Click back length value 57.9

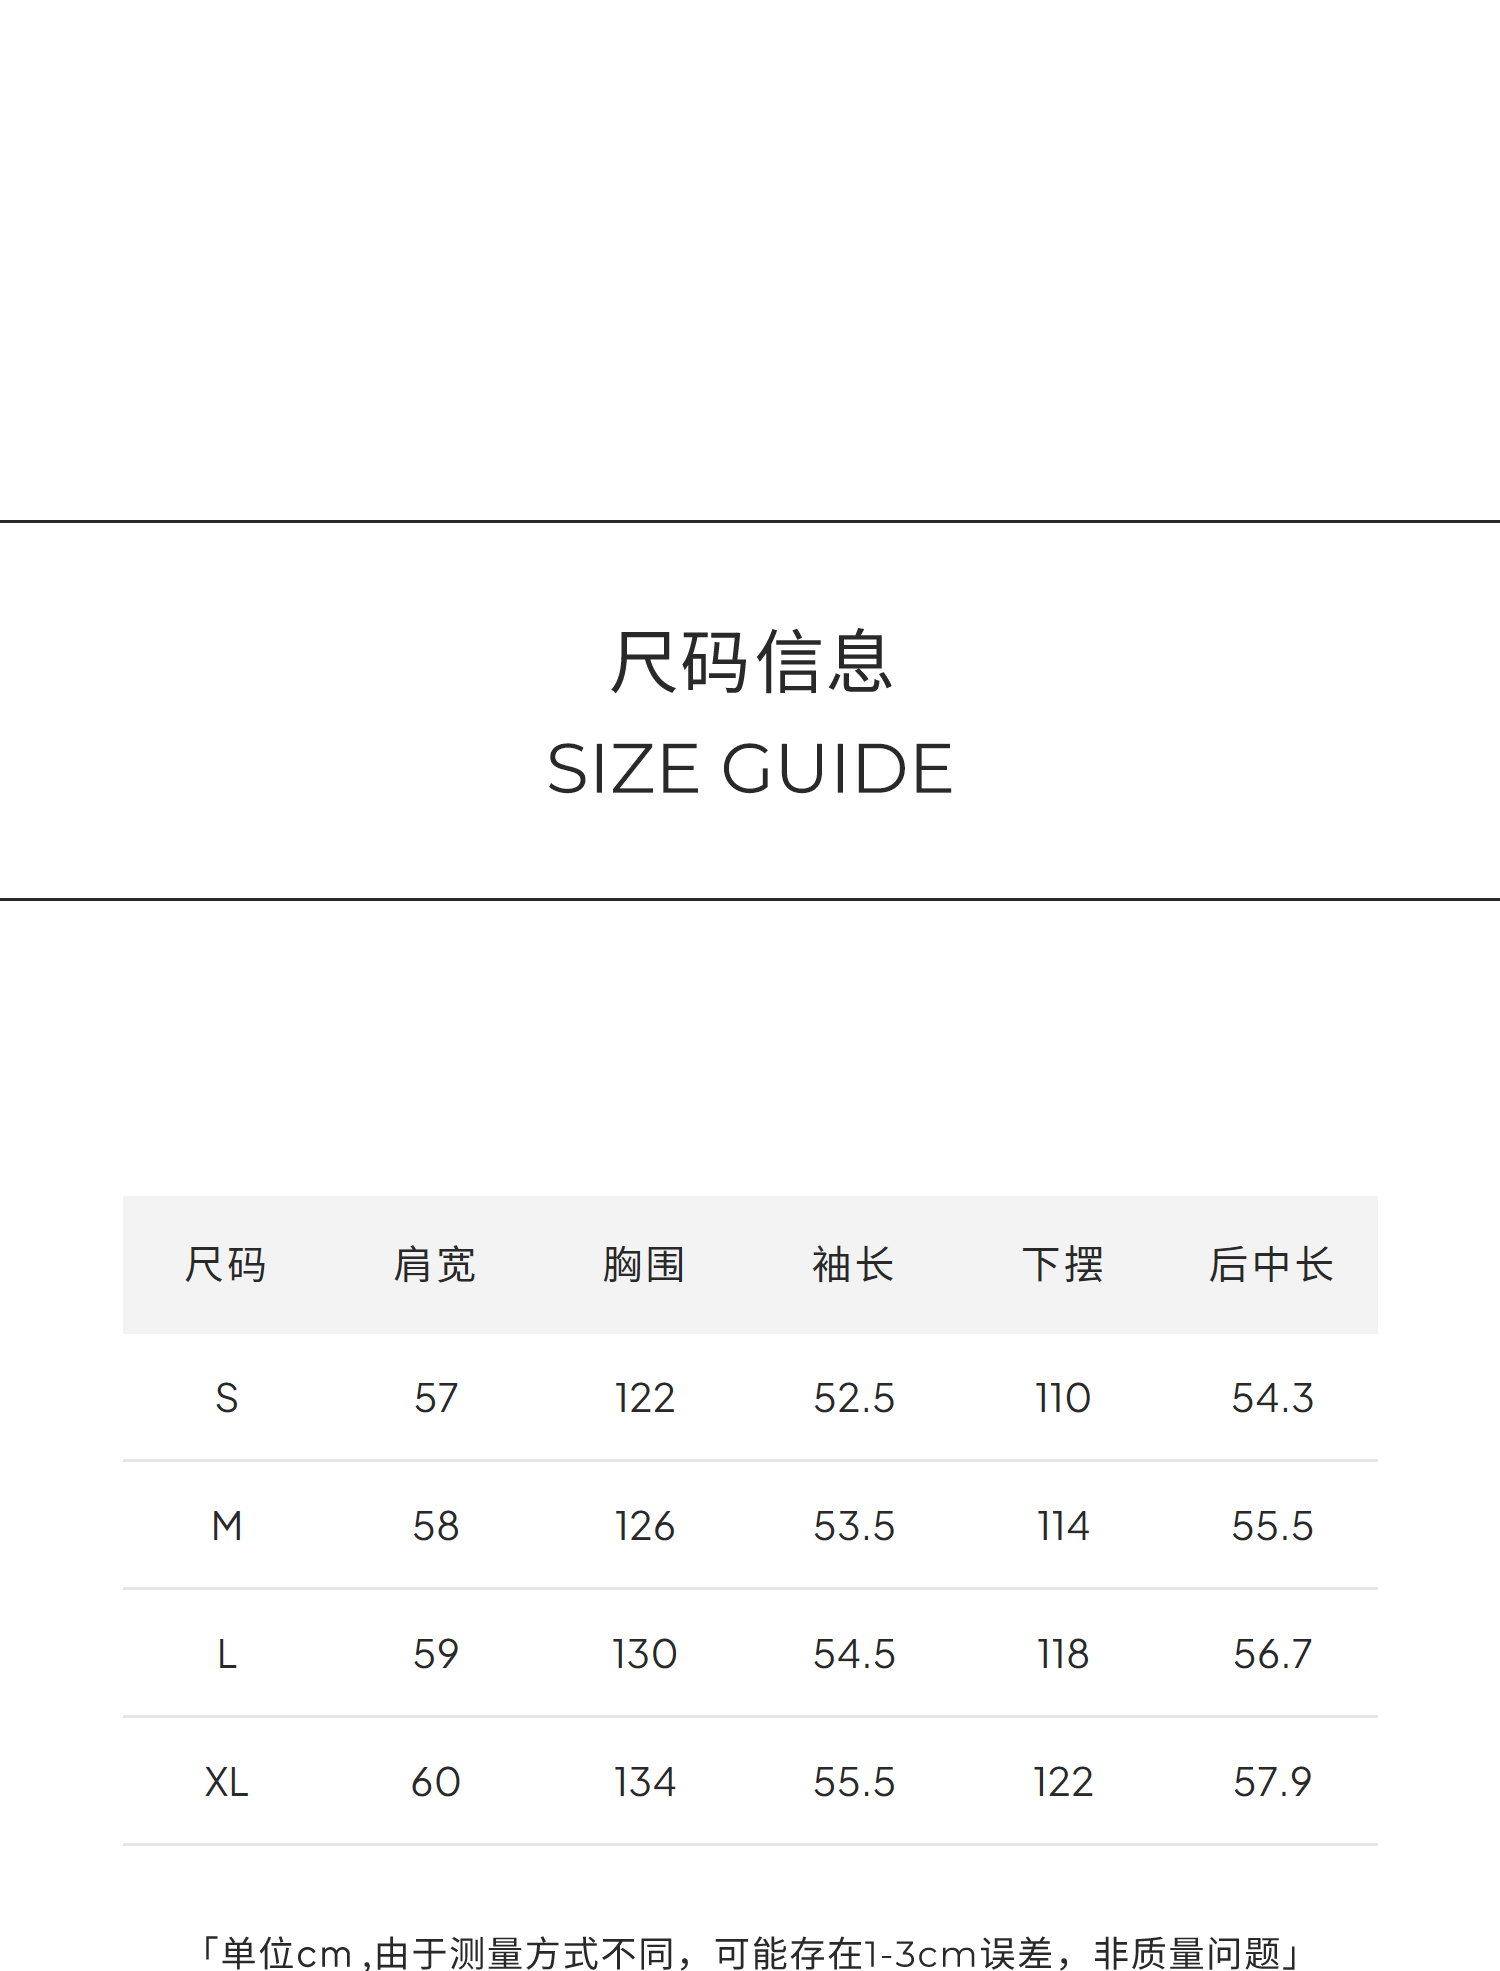pos(1272,1782)
